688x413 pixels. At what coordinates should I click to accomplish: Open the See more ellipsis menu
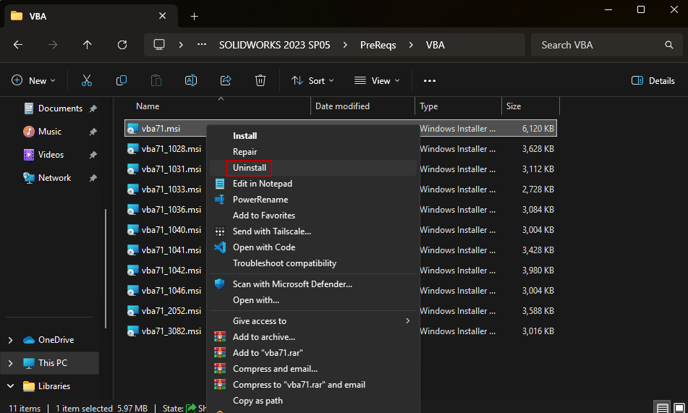coord(430,81)
